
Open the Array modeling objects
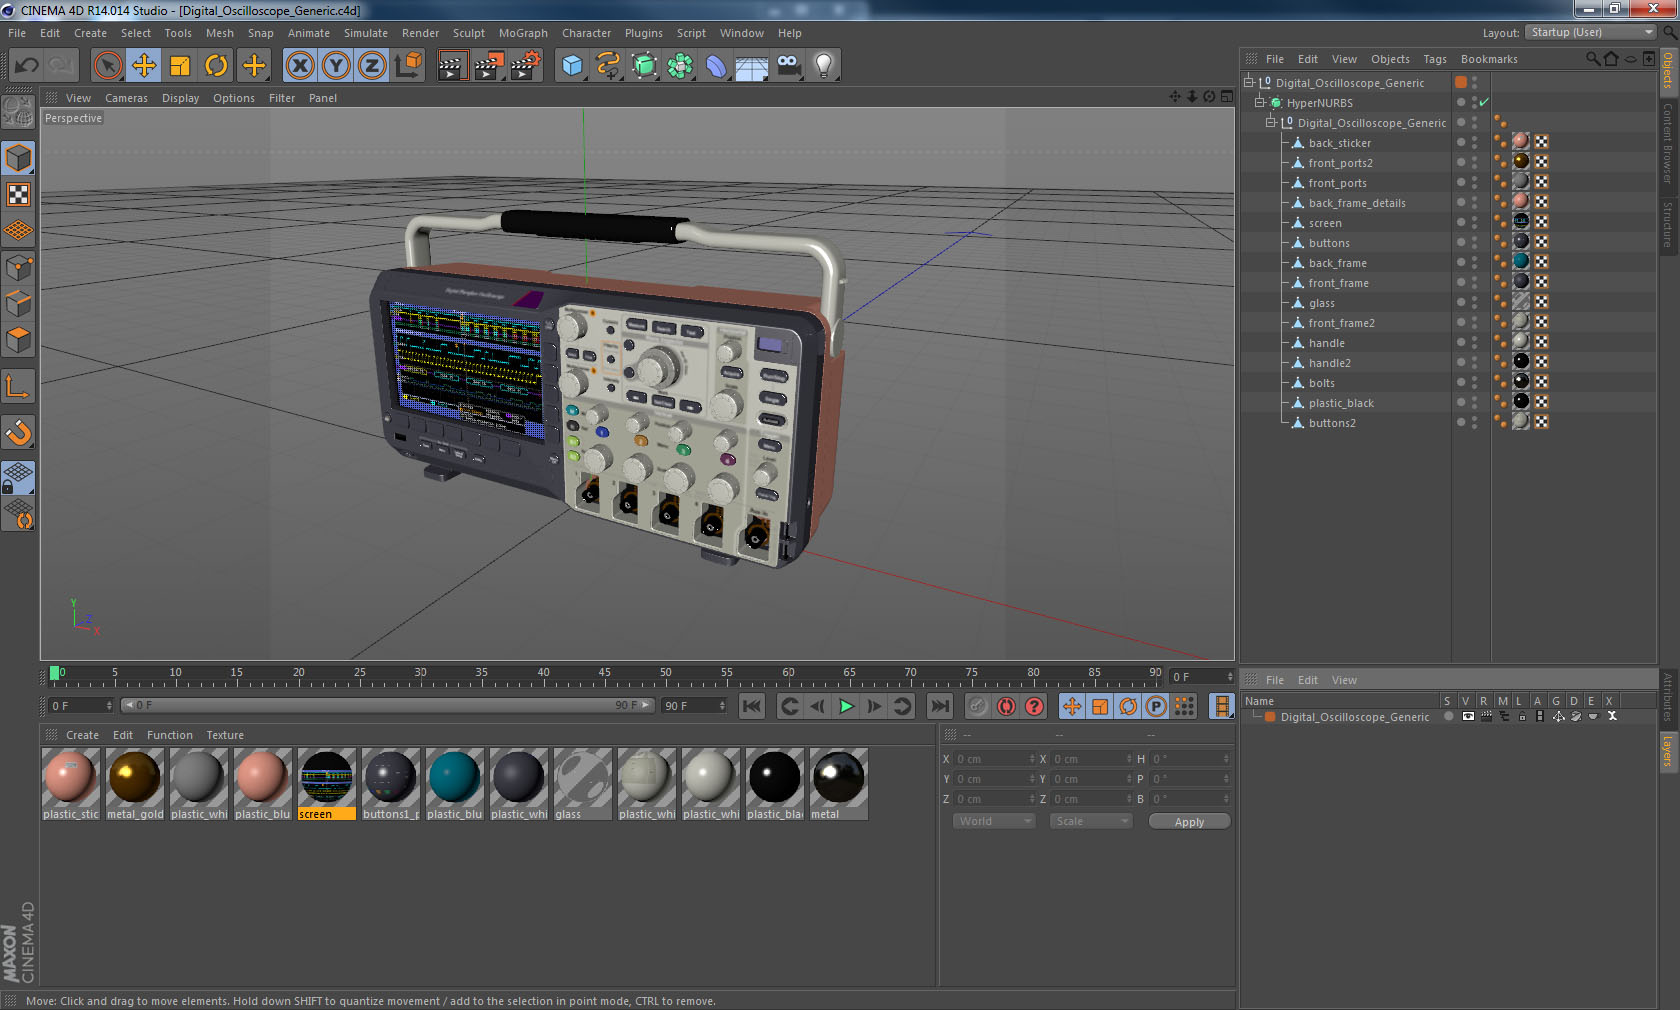click(x=680, y=66)
